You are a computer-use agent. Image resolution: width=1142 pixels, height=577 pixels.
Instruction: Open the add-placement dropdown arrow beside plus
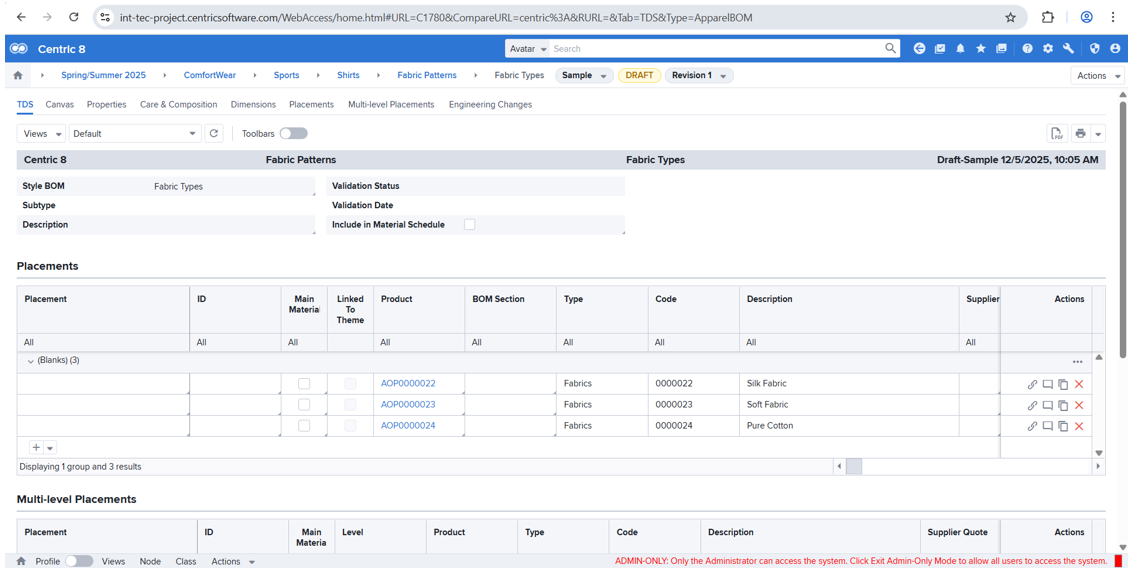coord(50,448)
